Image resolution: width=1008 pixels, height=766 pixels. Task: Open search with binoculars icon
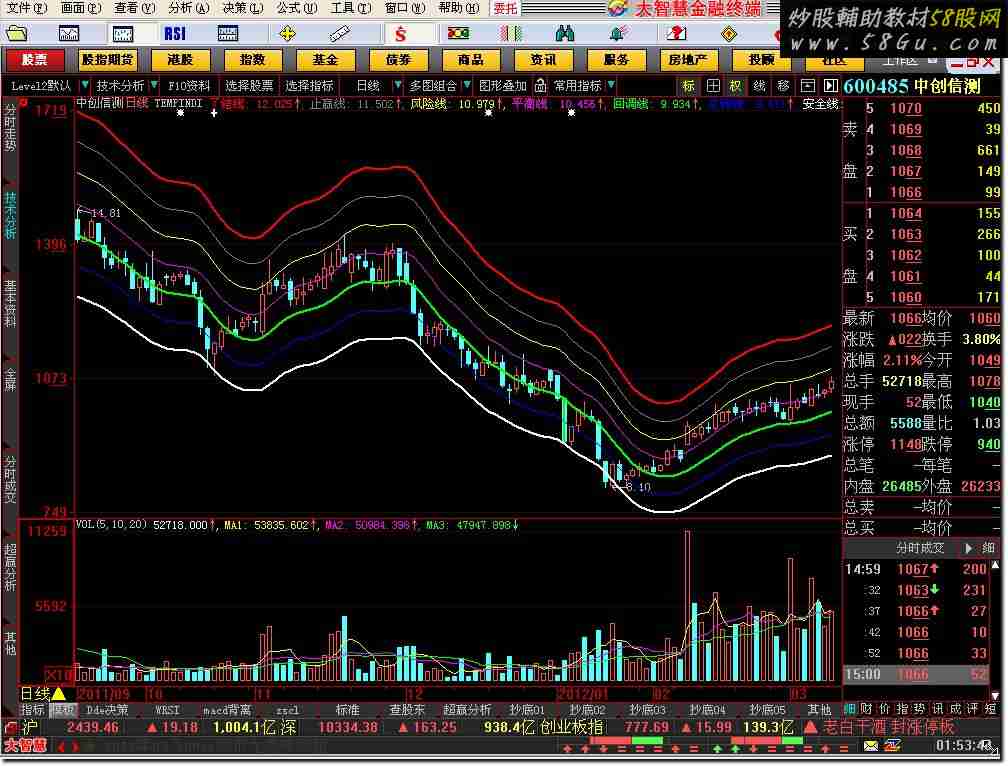(x=564, y=33)
